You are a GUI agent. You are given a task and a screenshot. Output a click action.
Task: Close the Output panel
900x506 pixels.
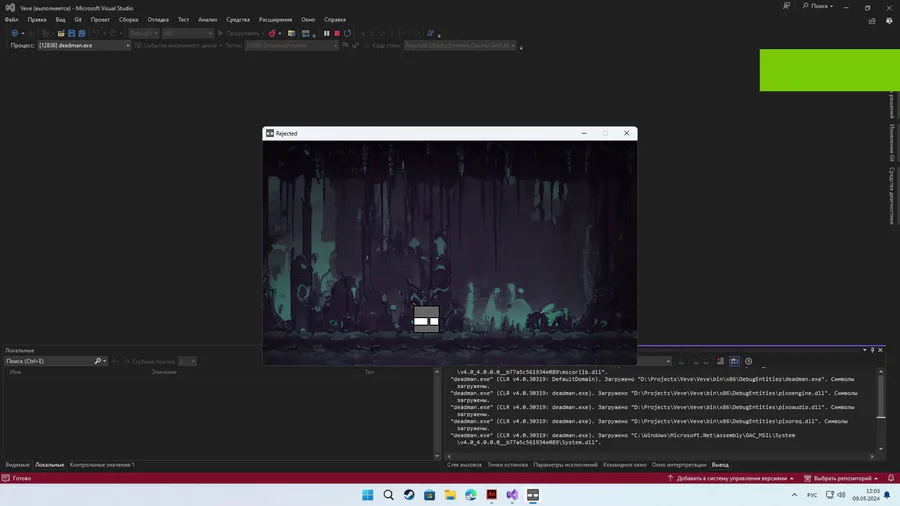[880, 350]
